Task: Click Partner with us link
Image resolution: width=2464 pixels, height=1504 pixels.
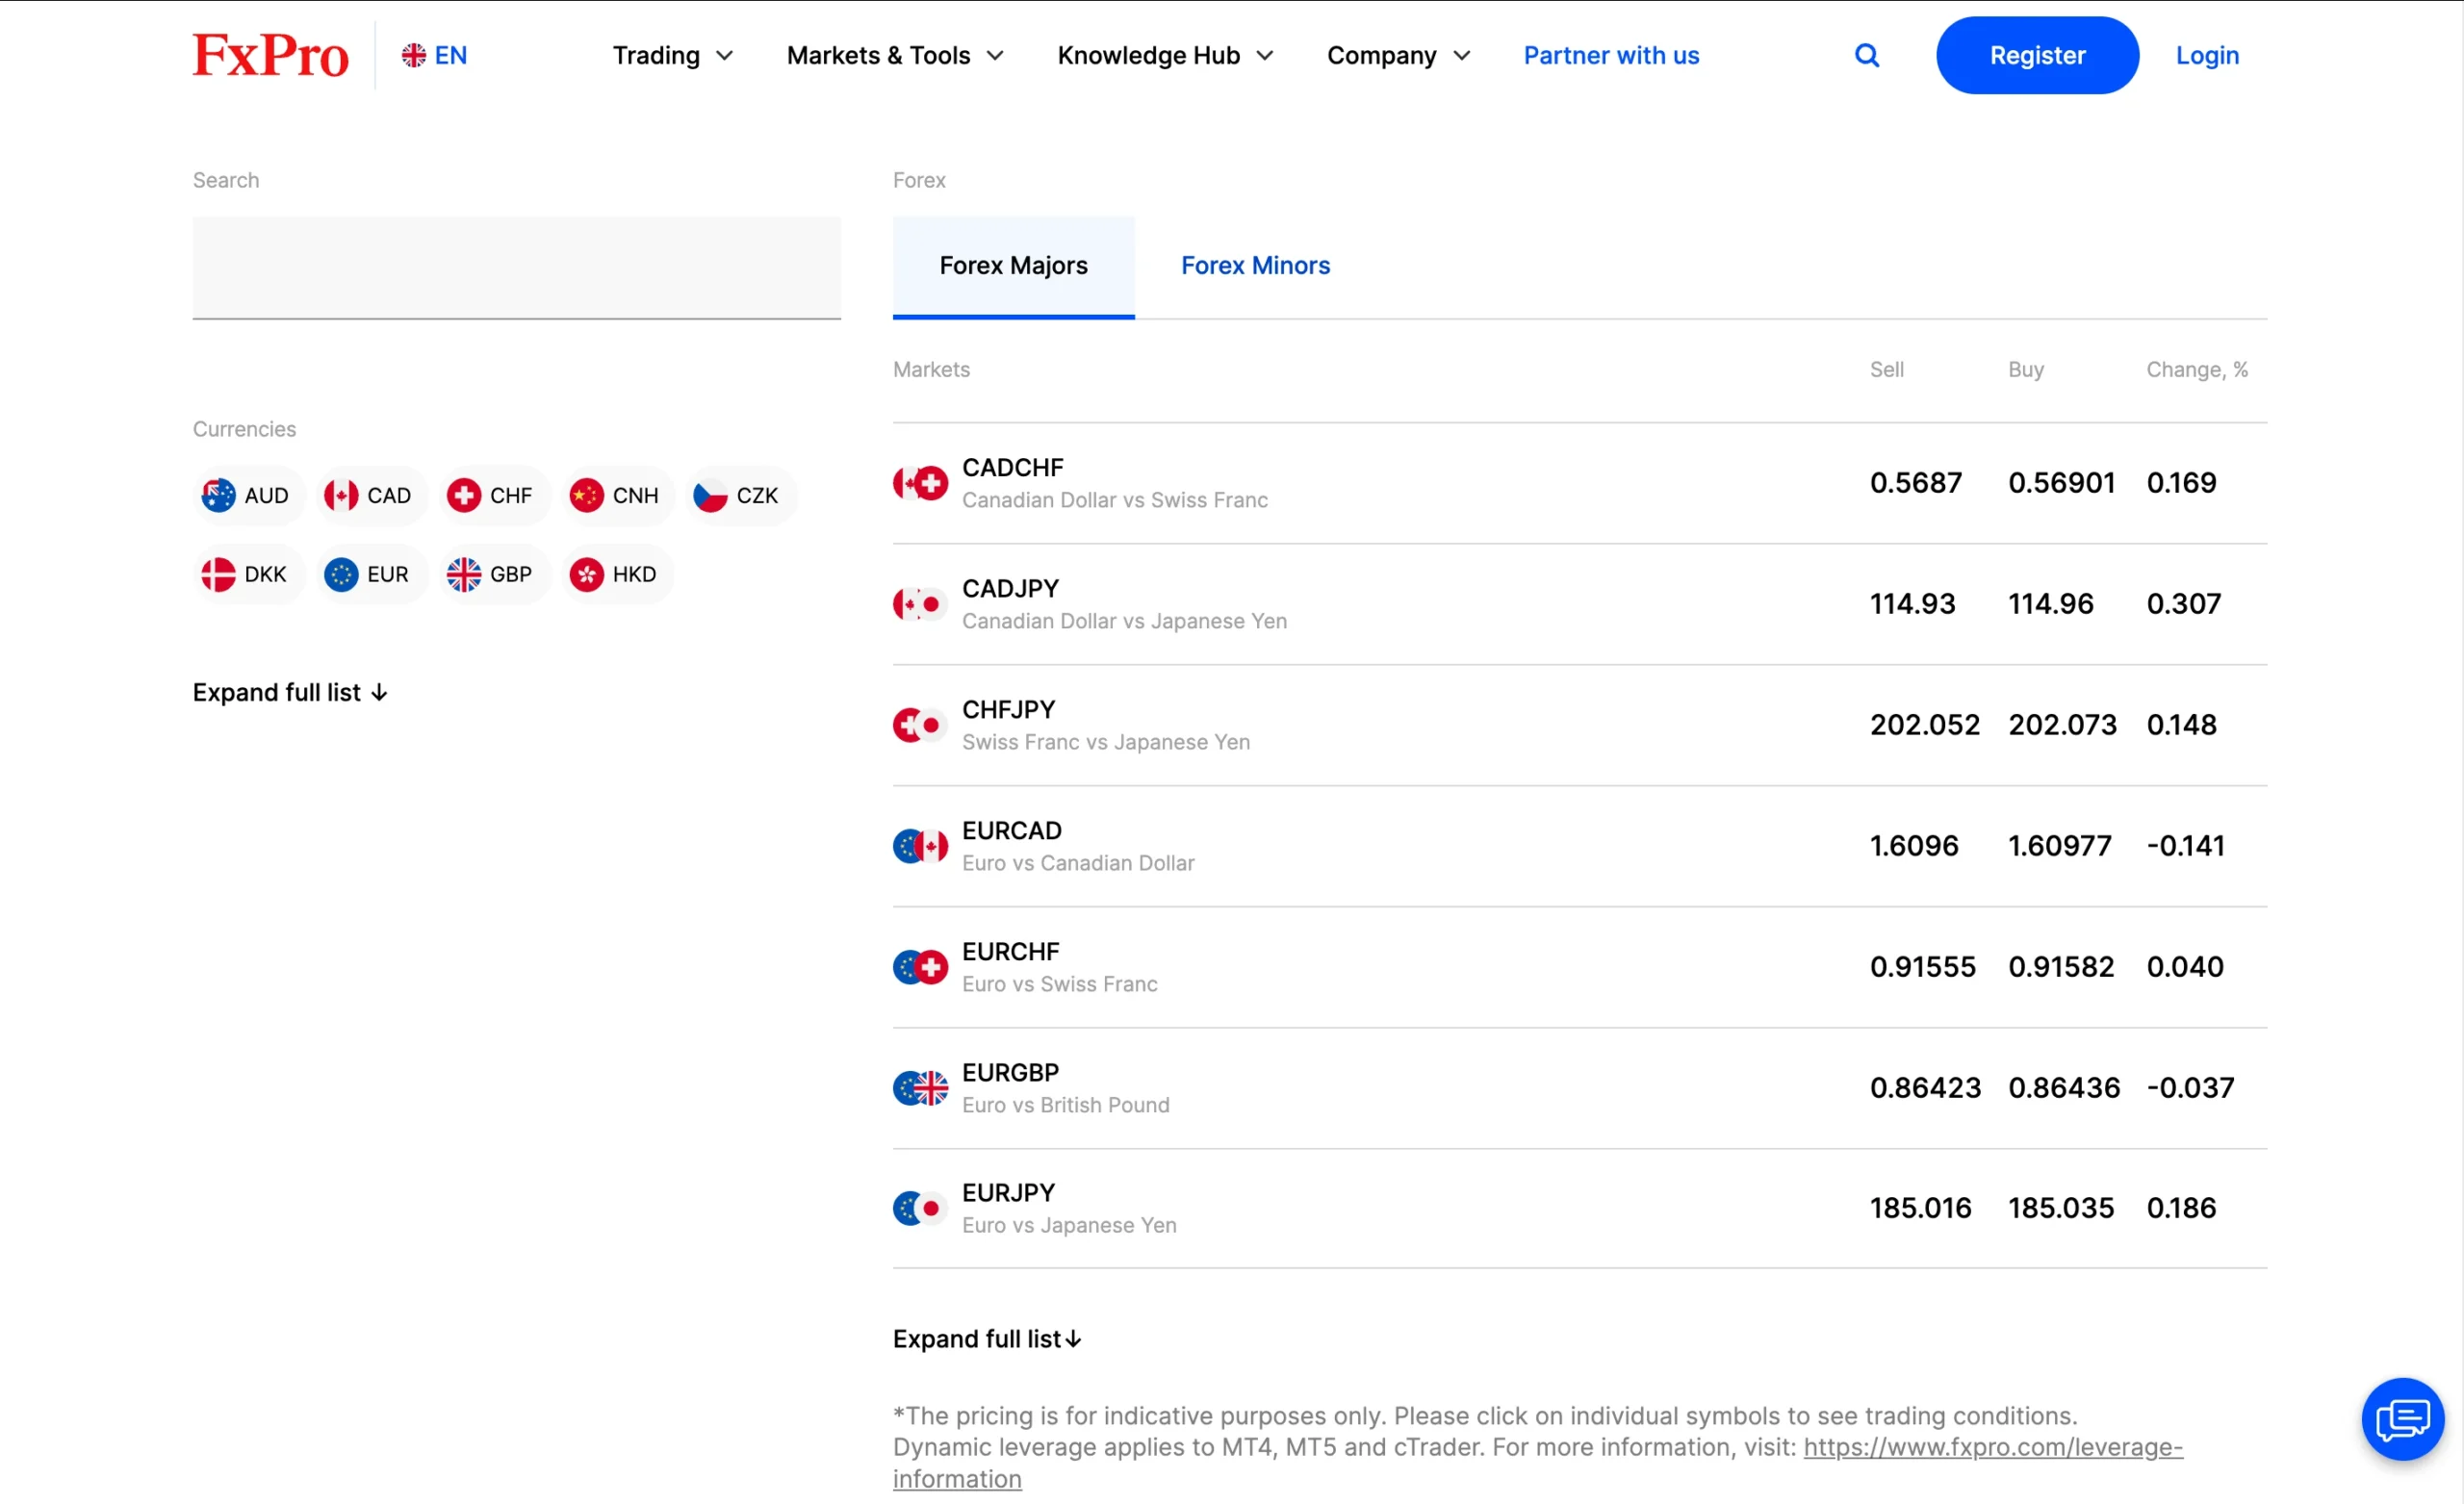Action: (1611, 55)
